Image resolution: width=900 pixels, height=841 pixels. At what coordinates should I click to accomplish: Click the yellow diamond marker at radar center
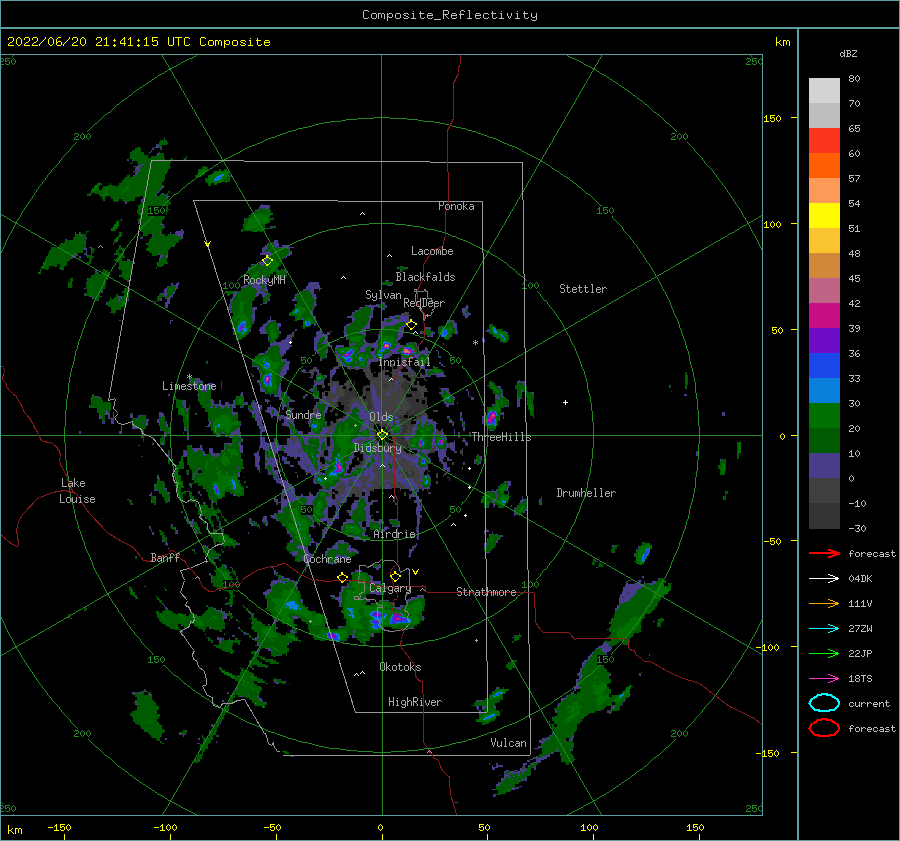pos(382,435)
